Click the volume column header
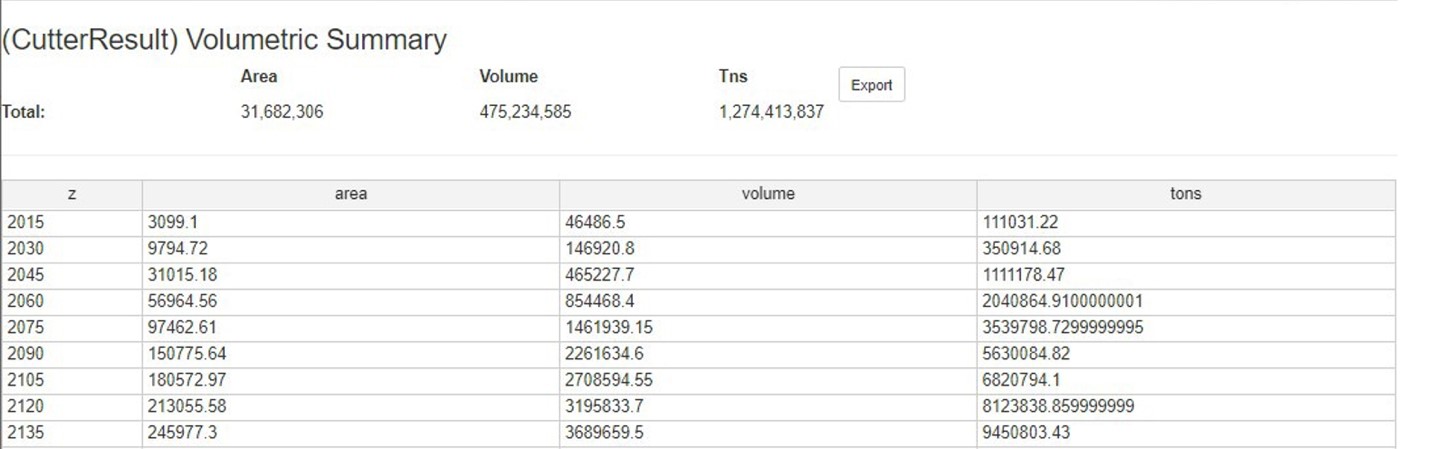The height and width of the screenshot is (449, 1432). click(768, 195)
